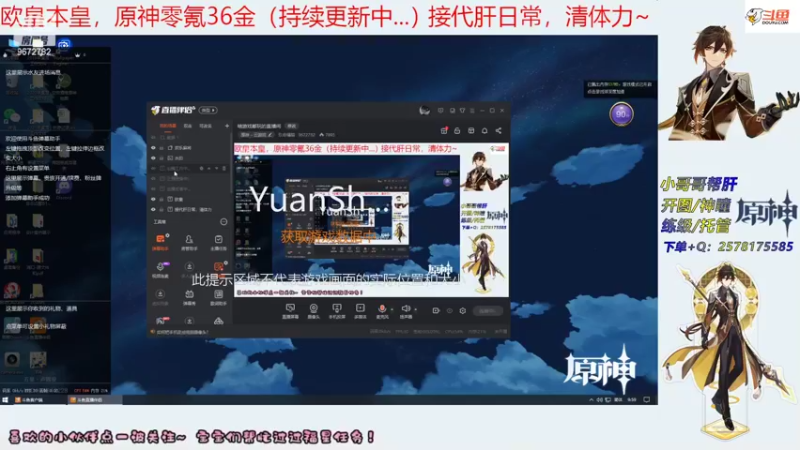
Task: Click the notice text in the companion status bar
Action: coord(183,332)
